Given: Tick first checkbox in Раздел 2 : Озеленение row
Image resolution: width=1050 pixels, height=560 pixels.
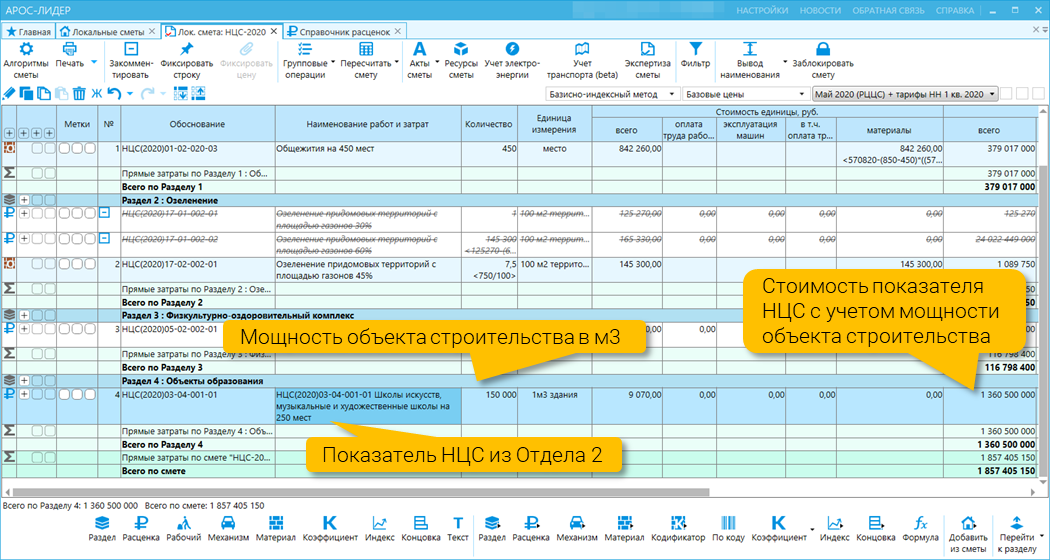Looking at the screenshot, I should click(x=37, y=200).
